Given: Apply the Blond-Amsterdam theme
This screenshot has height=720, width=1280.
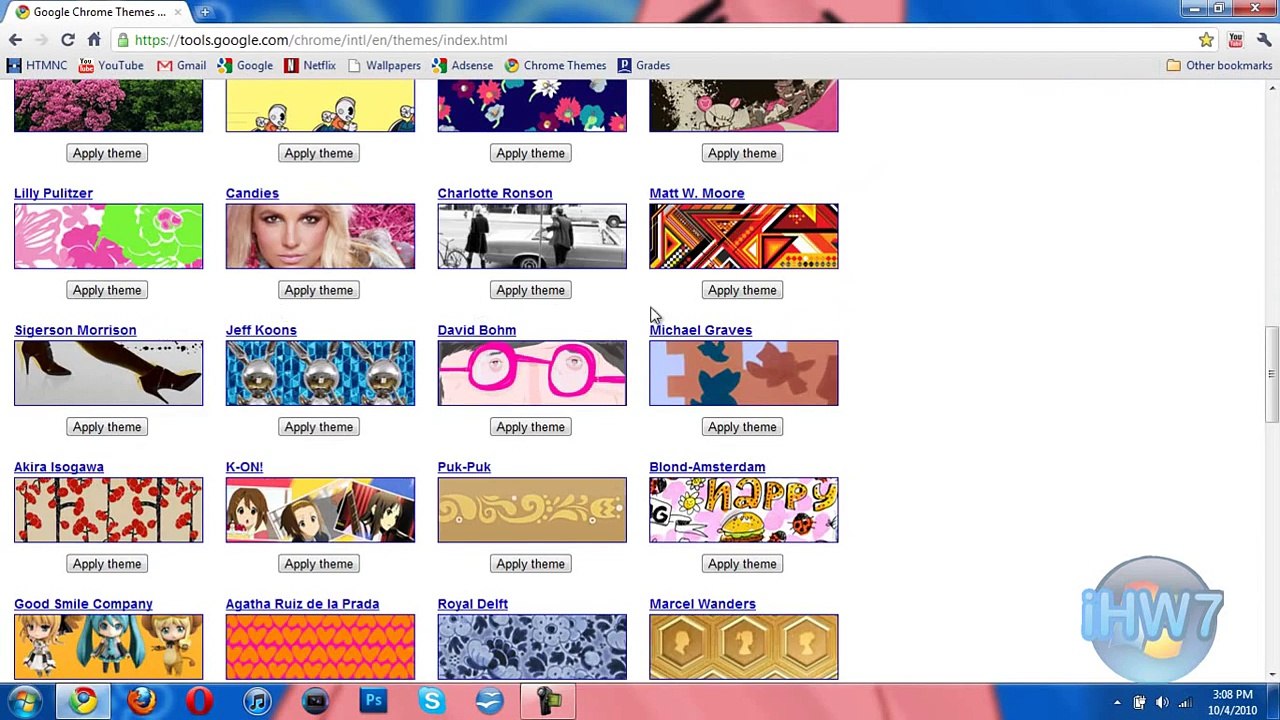Looking at the screenshot, I should [743, 564].
